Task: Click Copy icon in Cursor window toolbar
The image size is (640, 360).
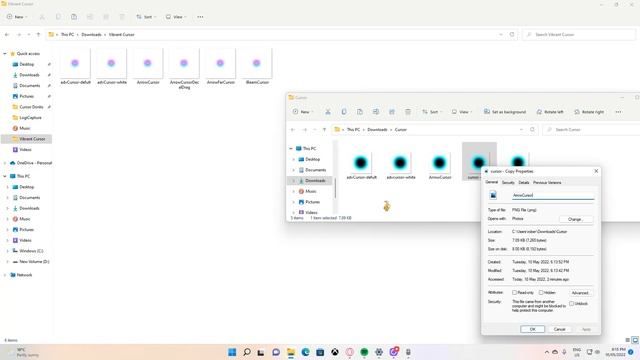Action: tap(344, 112)
